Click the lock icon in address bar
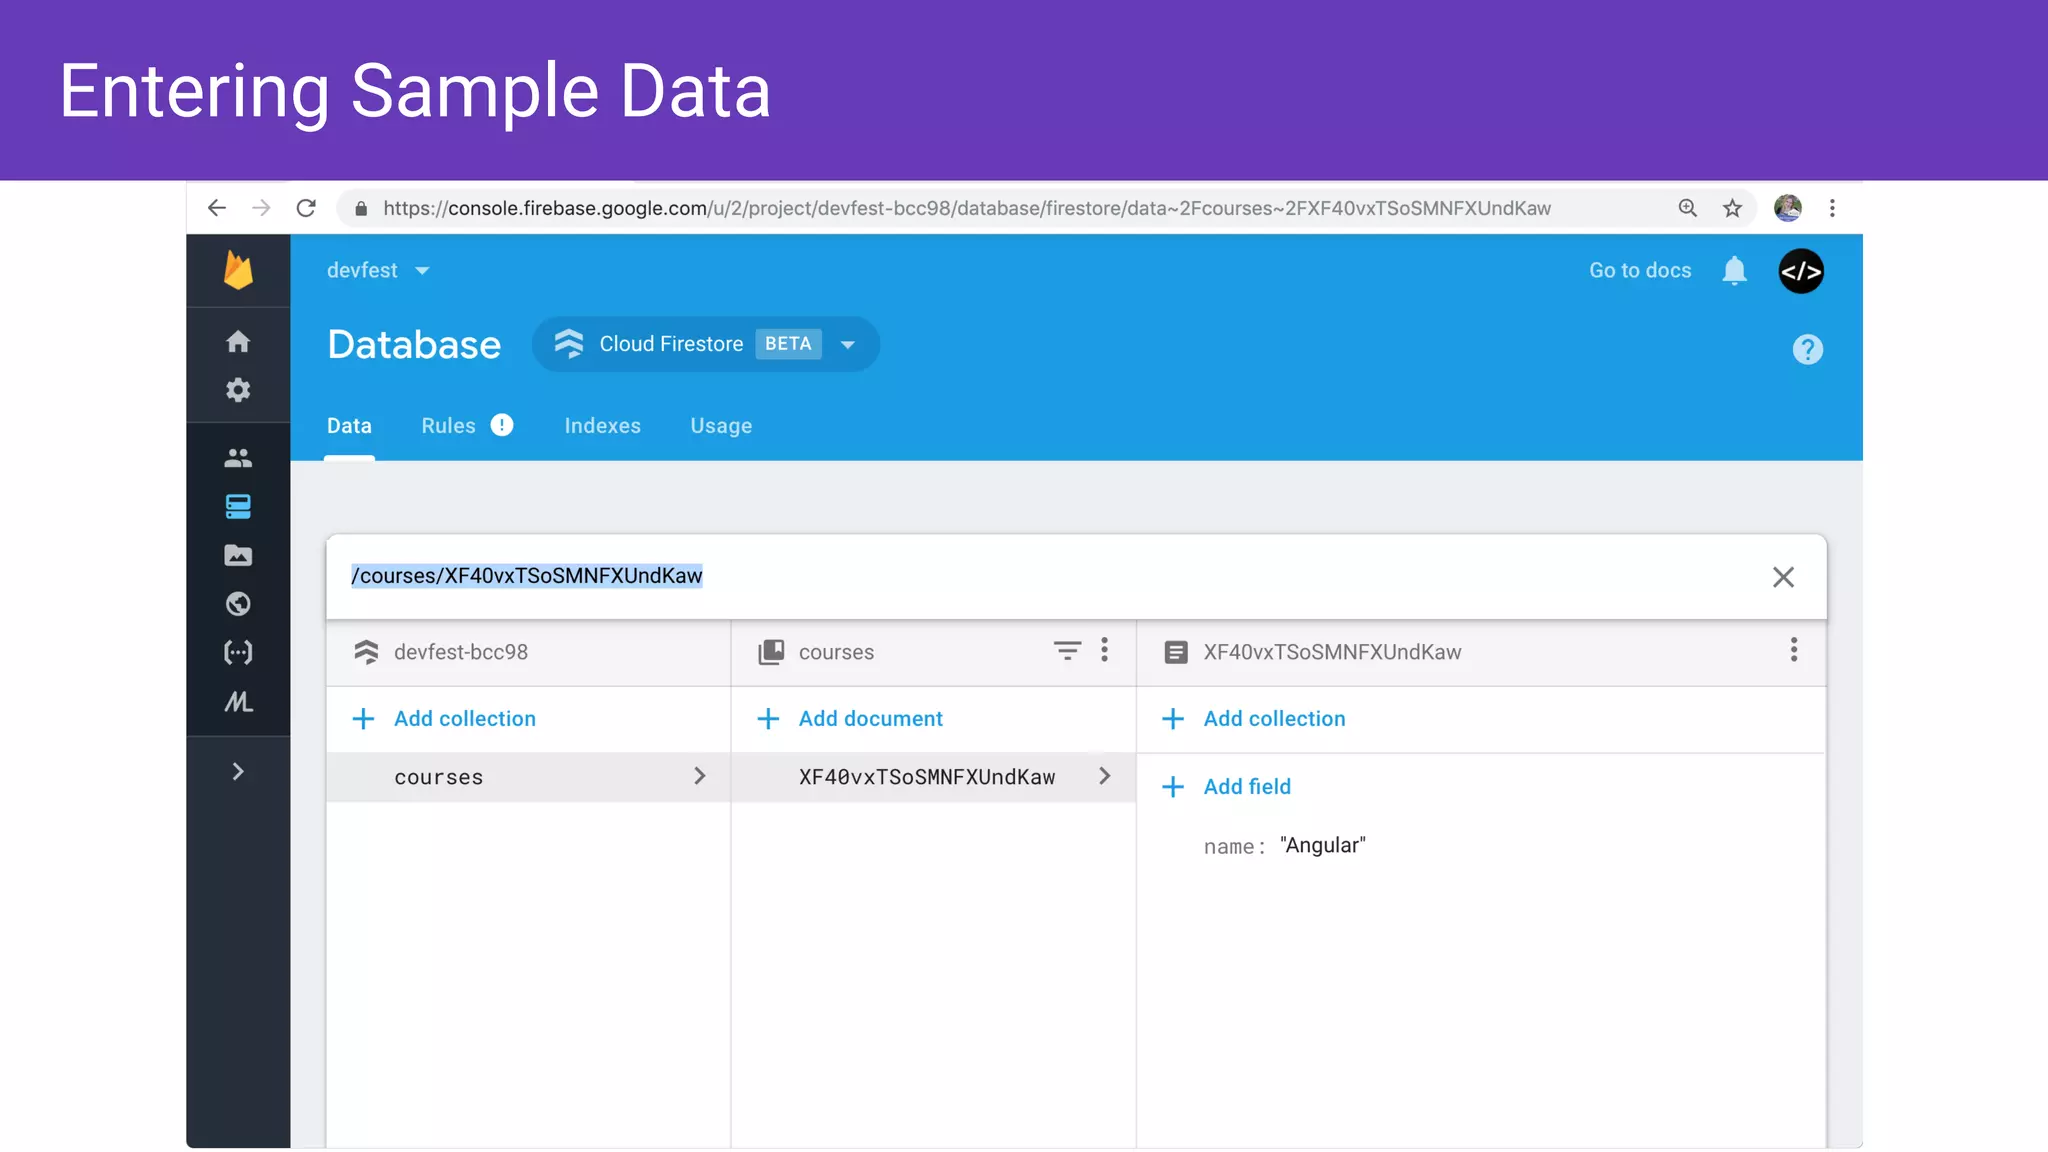The width and height of the screenshot is (2048, 1152). tap(361, 208)
